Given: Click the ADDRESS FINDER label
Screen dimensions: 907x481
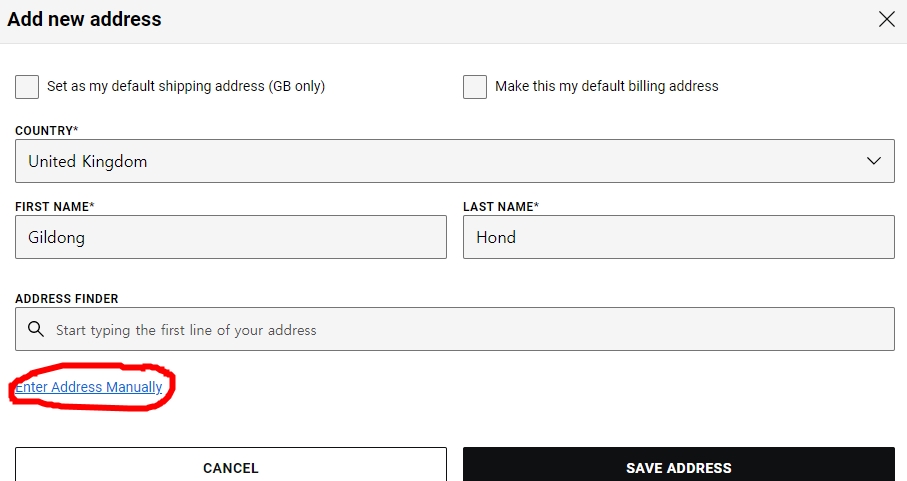Looking at the screenshot, I should point(67,299).
